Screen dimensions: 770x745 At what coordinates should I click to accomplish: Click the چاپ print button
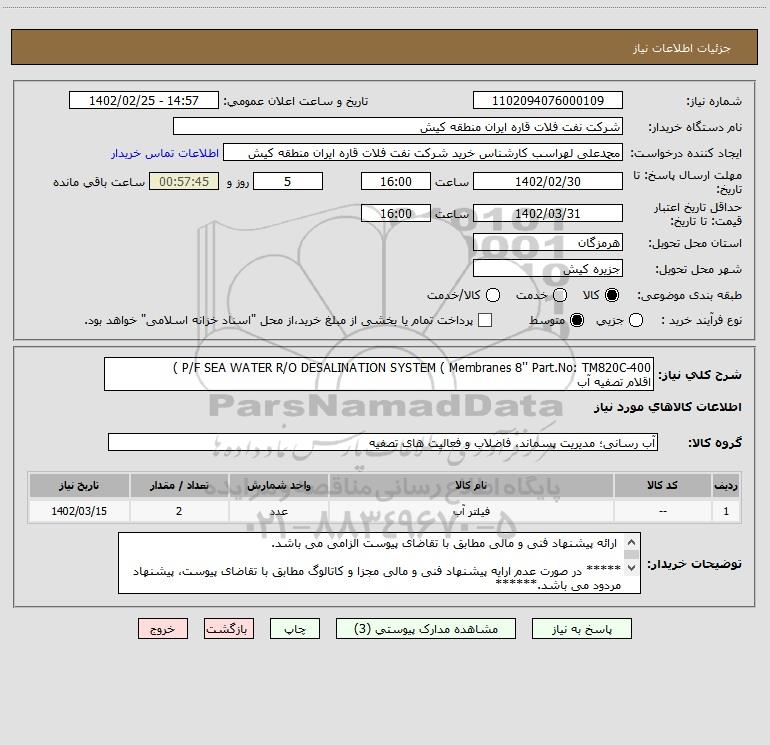pyautogui.click(x=295, y=629)
